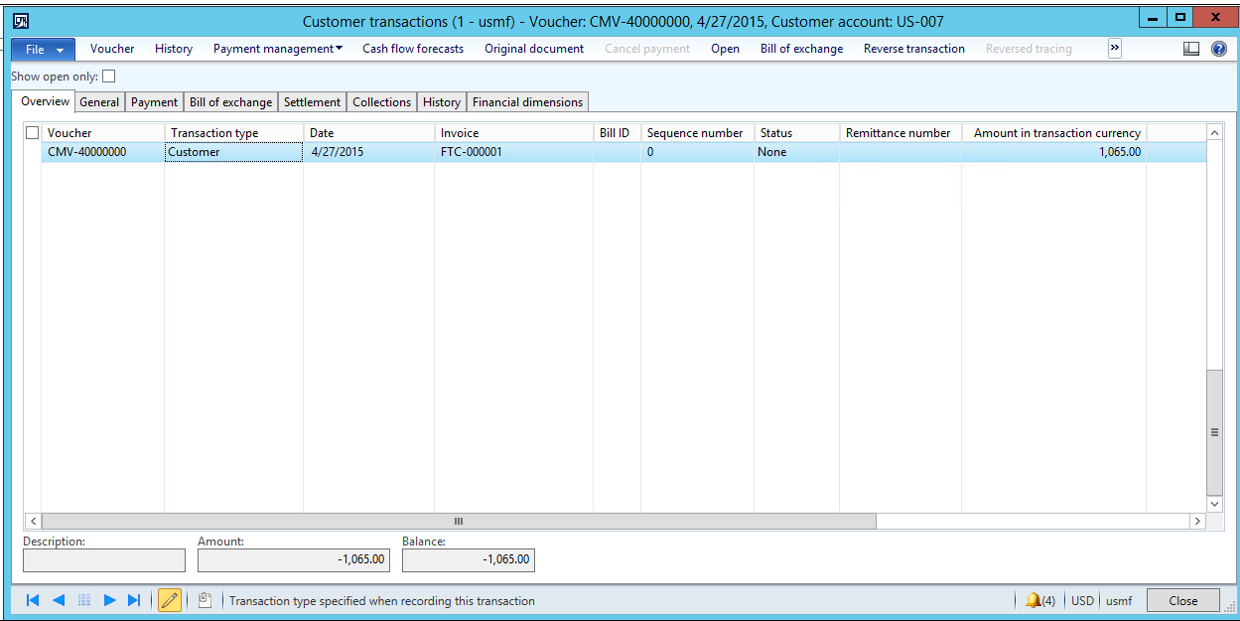
Task: Select the Invoice cell FTC-000001
Action: 471,152
